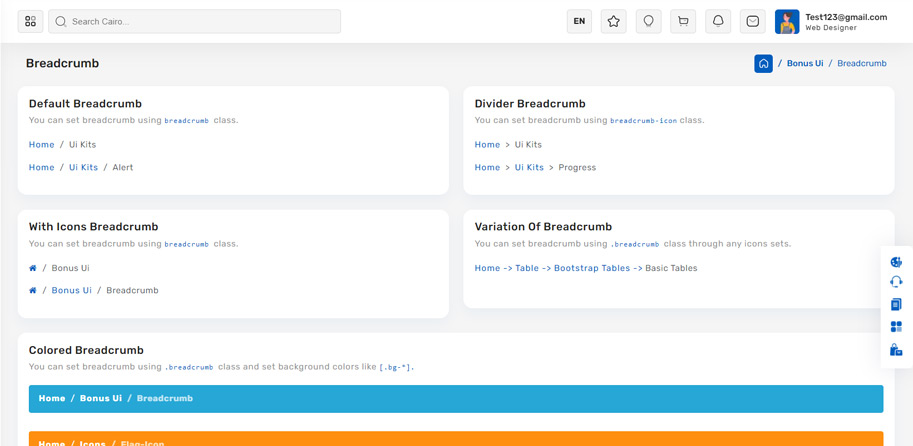Image resolution: width=913 pixels, height=446 pixels.
Task: Click With Icons Breadcrumb heading
Action: click(x=94, y=226)
